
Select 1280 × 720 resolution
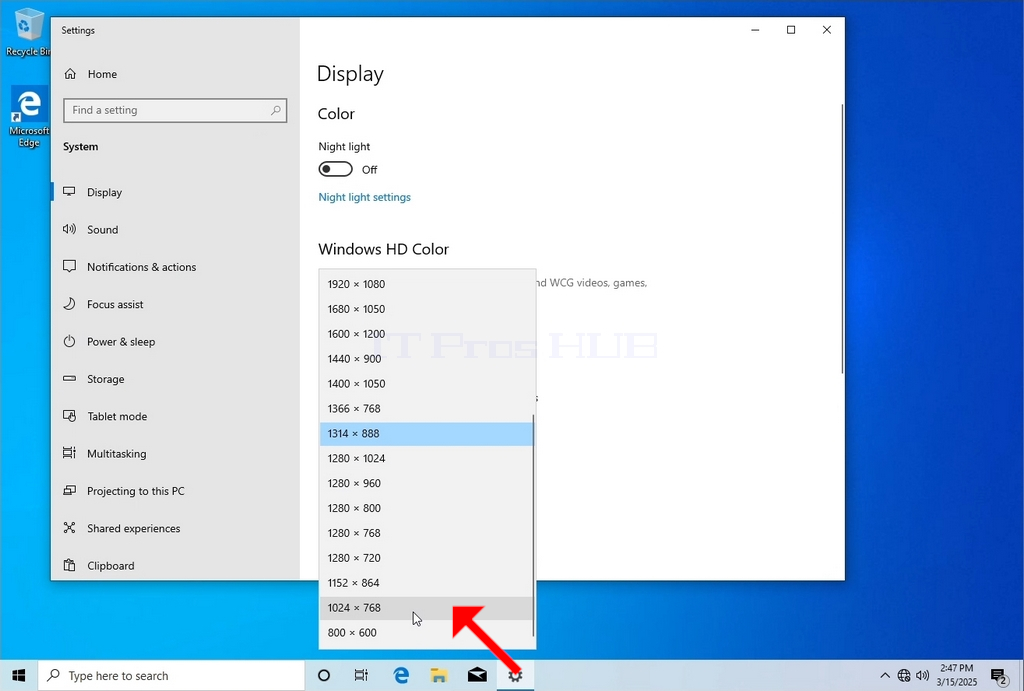tap(427, 558)
